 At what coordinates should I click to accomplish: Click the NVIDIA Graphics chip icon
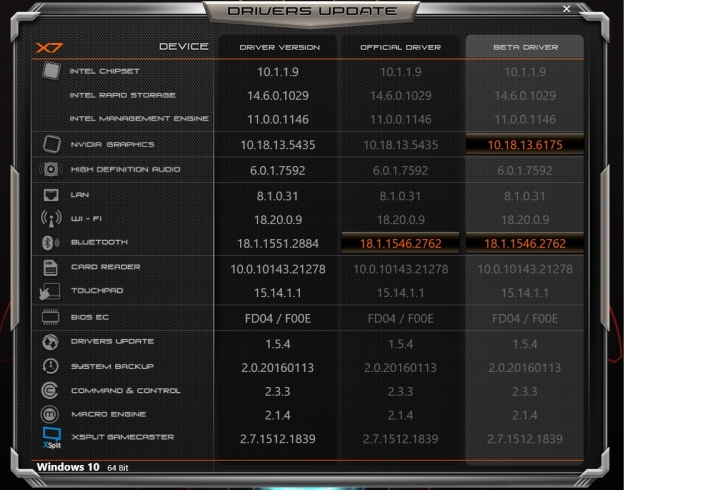[x=51, y=144]
